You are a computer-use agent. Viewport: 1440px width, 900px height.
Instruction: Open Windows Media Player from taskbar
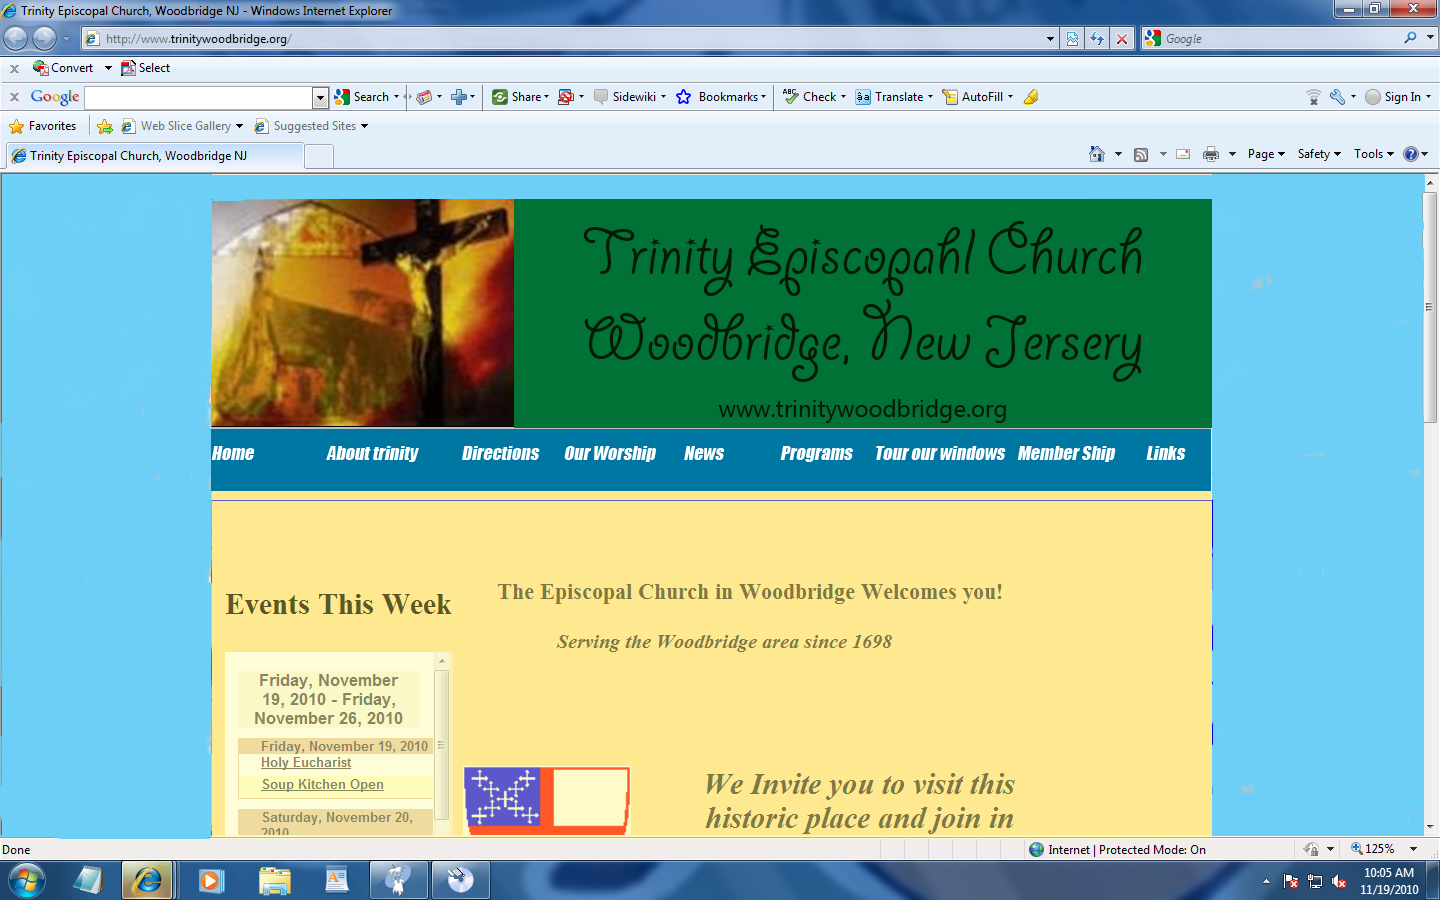tap(210, 880)
